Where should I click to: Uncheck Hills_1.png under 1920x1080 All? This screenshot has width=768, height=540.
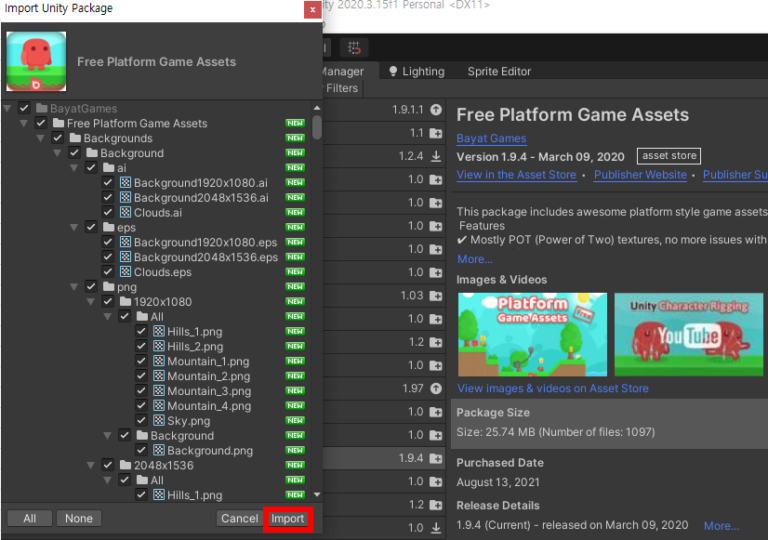(x=142, y=331)
